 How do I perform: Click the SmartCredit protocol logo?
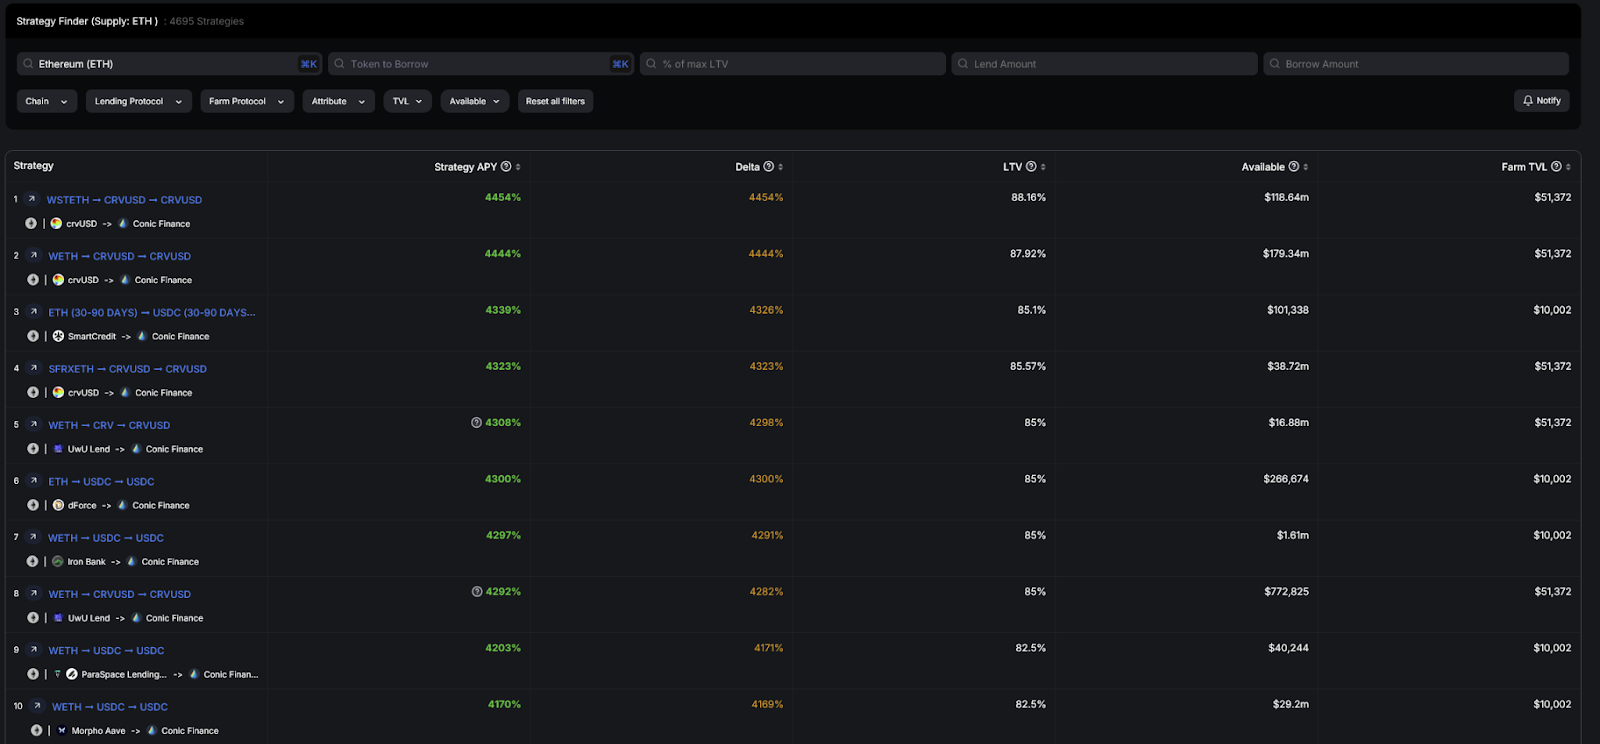click(x=58, y=336)
